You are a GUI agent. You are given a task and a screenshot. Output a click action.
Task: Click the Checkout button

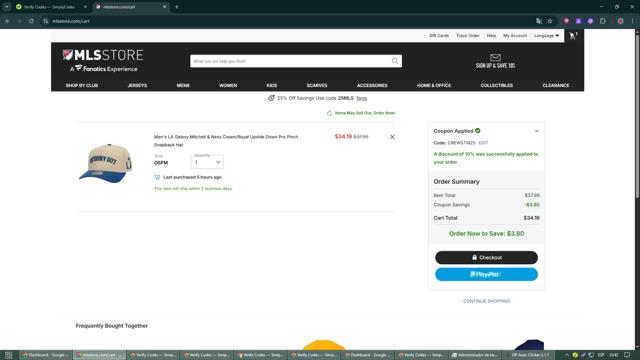[486, 258]
